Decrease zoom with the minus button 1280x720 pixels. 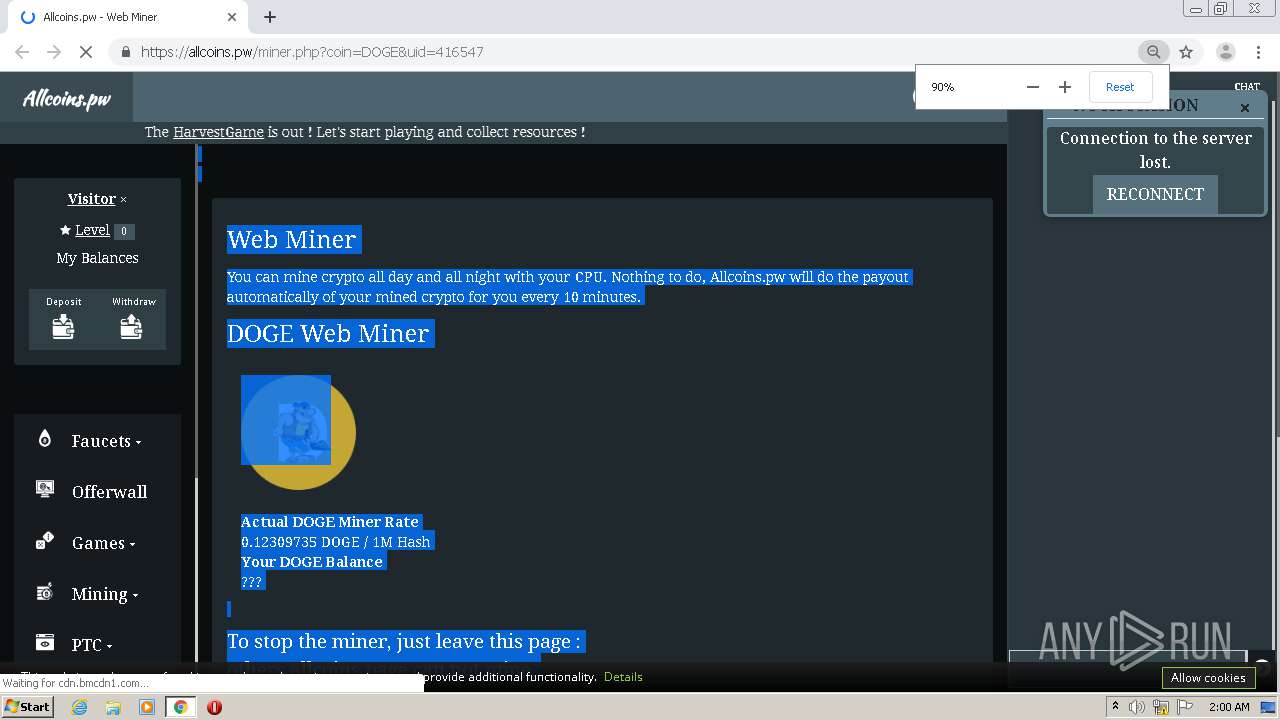pyautogui.click(x=1033, y=87)
